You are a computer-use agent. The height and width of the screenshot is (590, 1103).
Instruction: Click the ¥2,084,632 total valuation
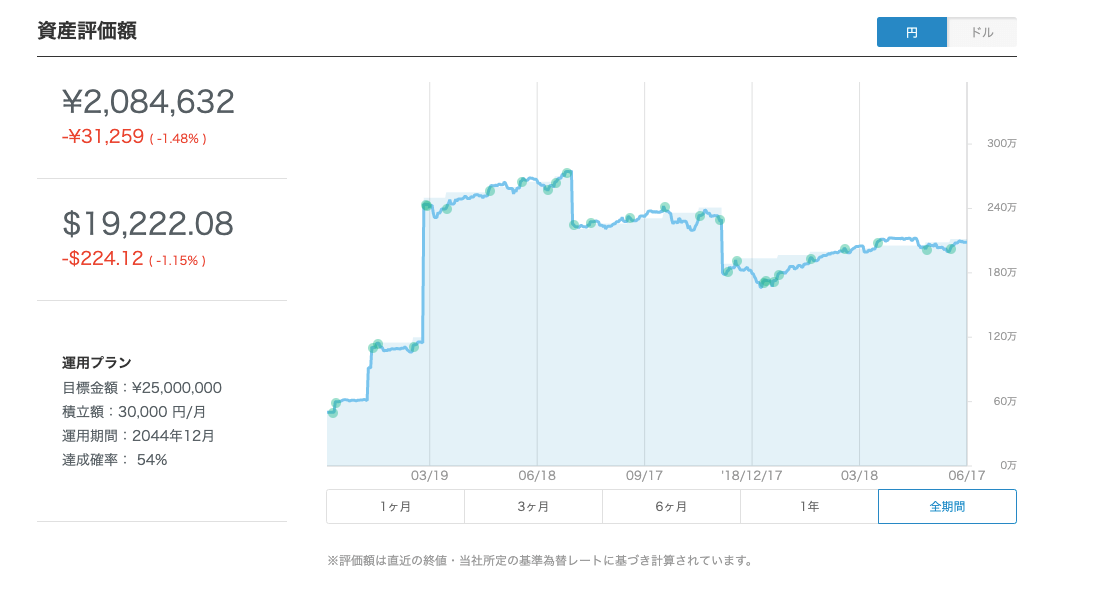[x=148, y=101]
